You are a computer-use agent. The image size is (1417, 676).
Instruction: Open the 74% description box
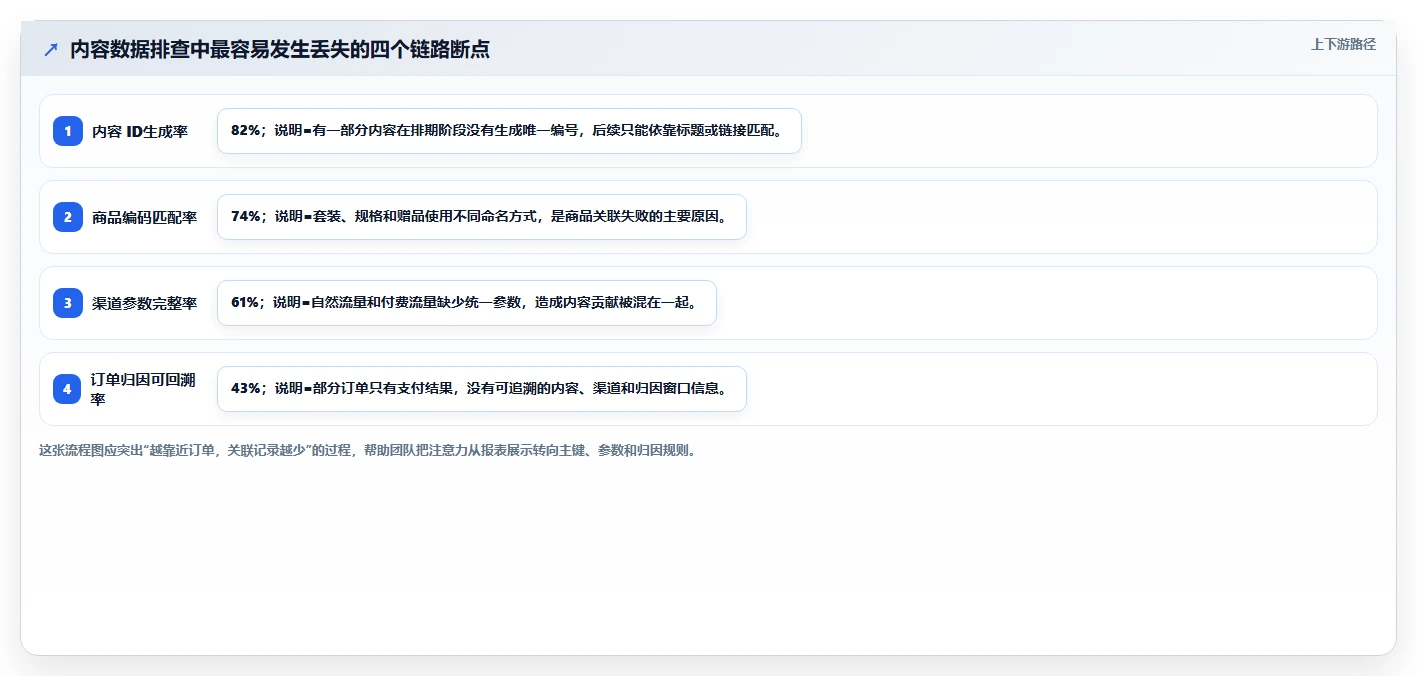(x=482, y=217)
